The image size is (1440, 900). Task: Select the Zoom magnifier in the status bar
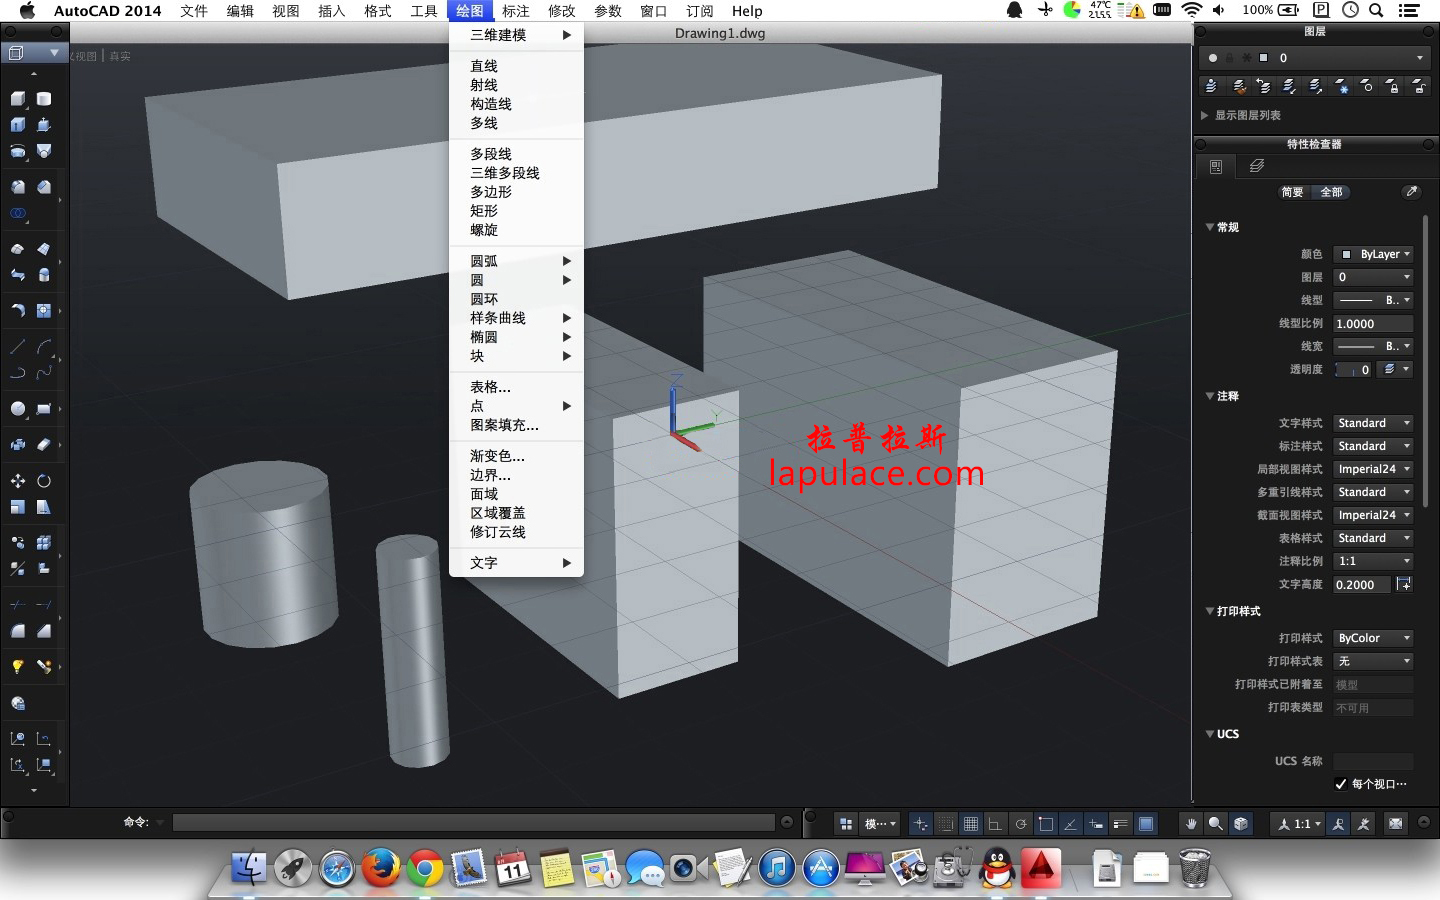pyautogui.click(x=1215, y=823)
